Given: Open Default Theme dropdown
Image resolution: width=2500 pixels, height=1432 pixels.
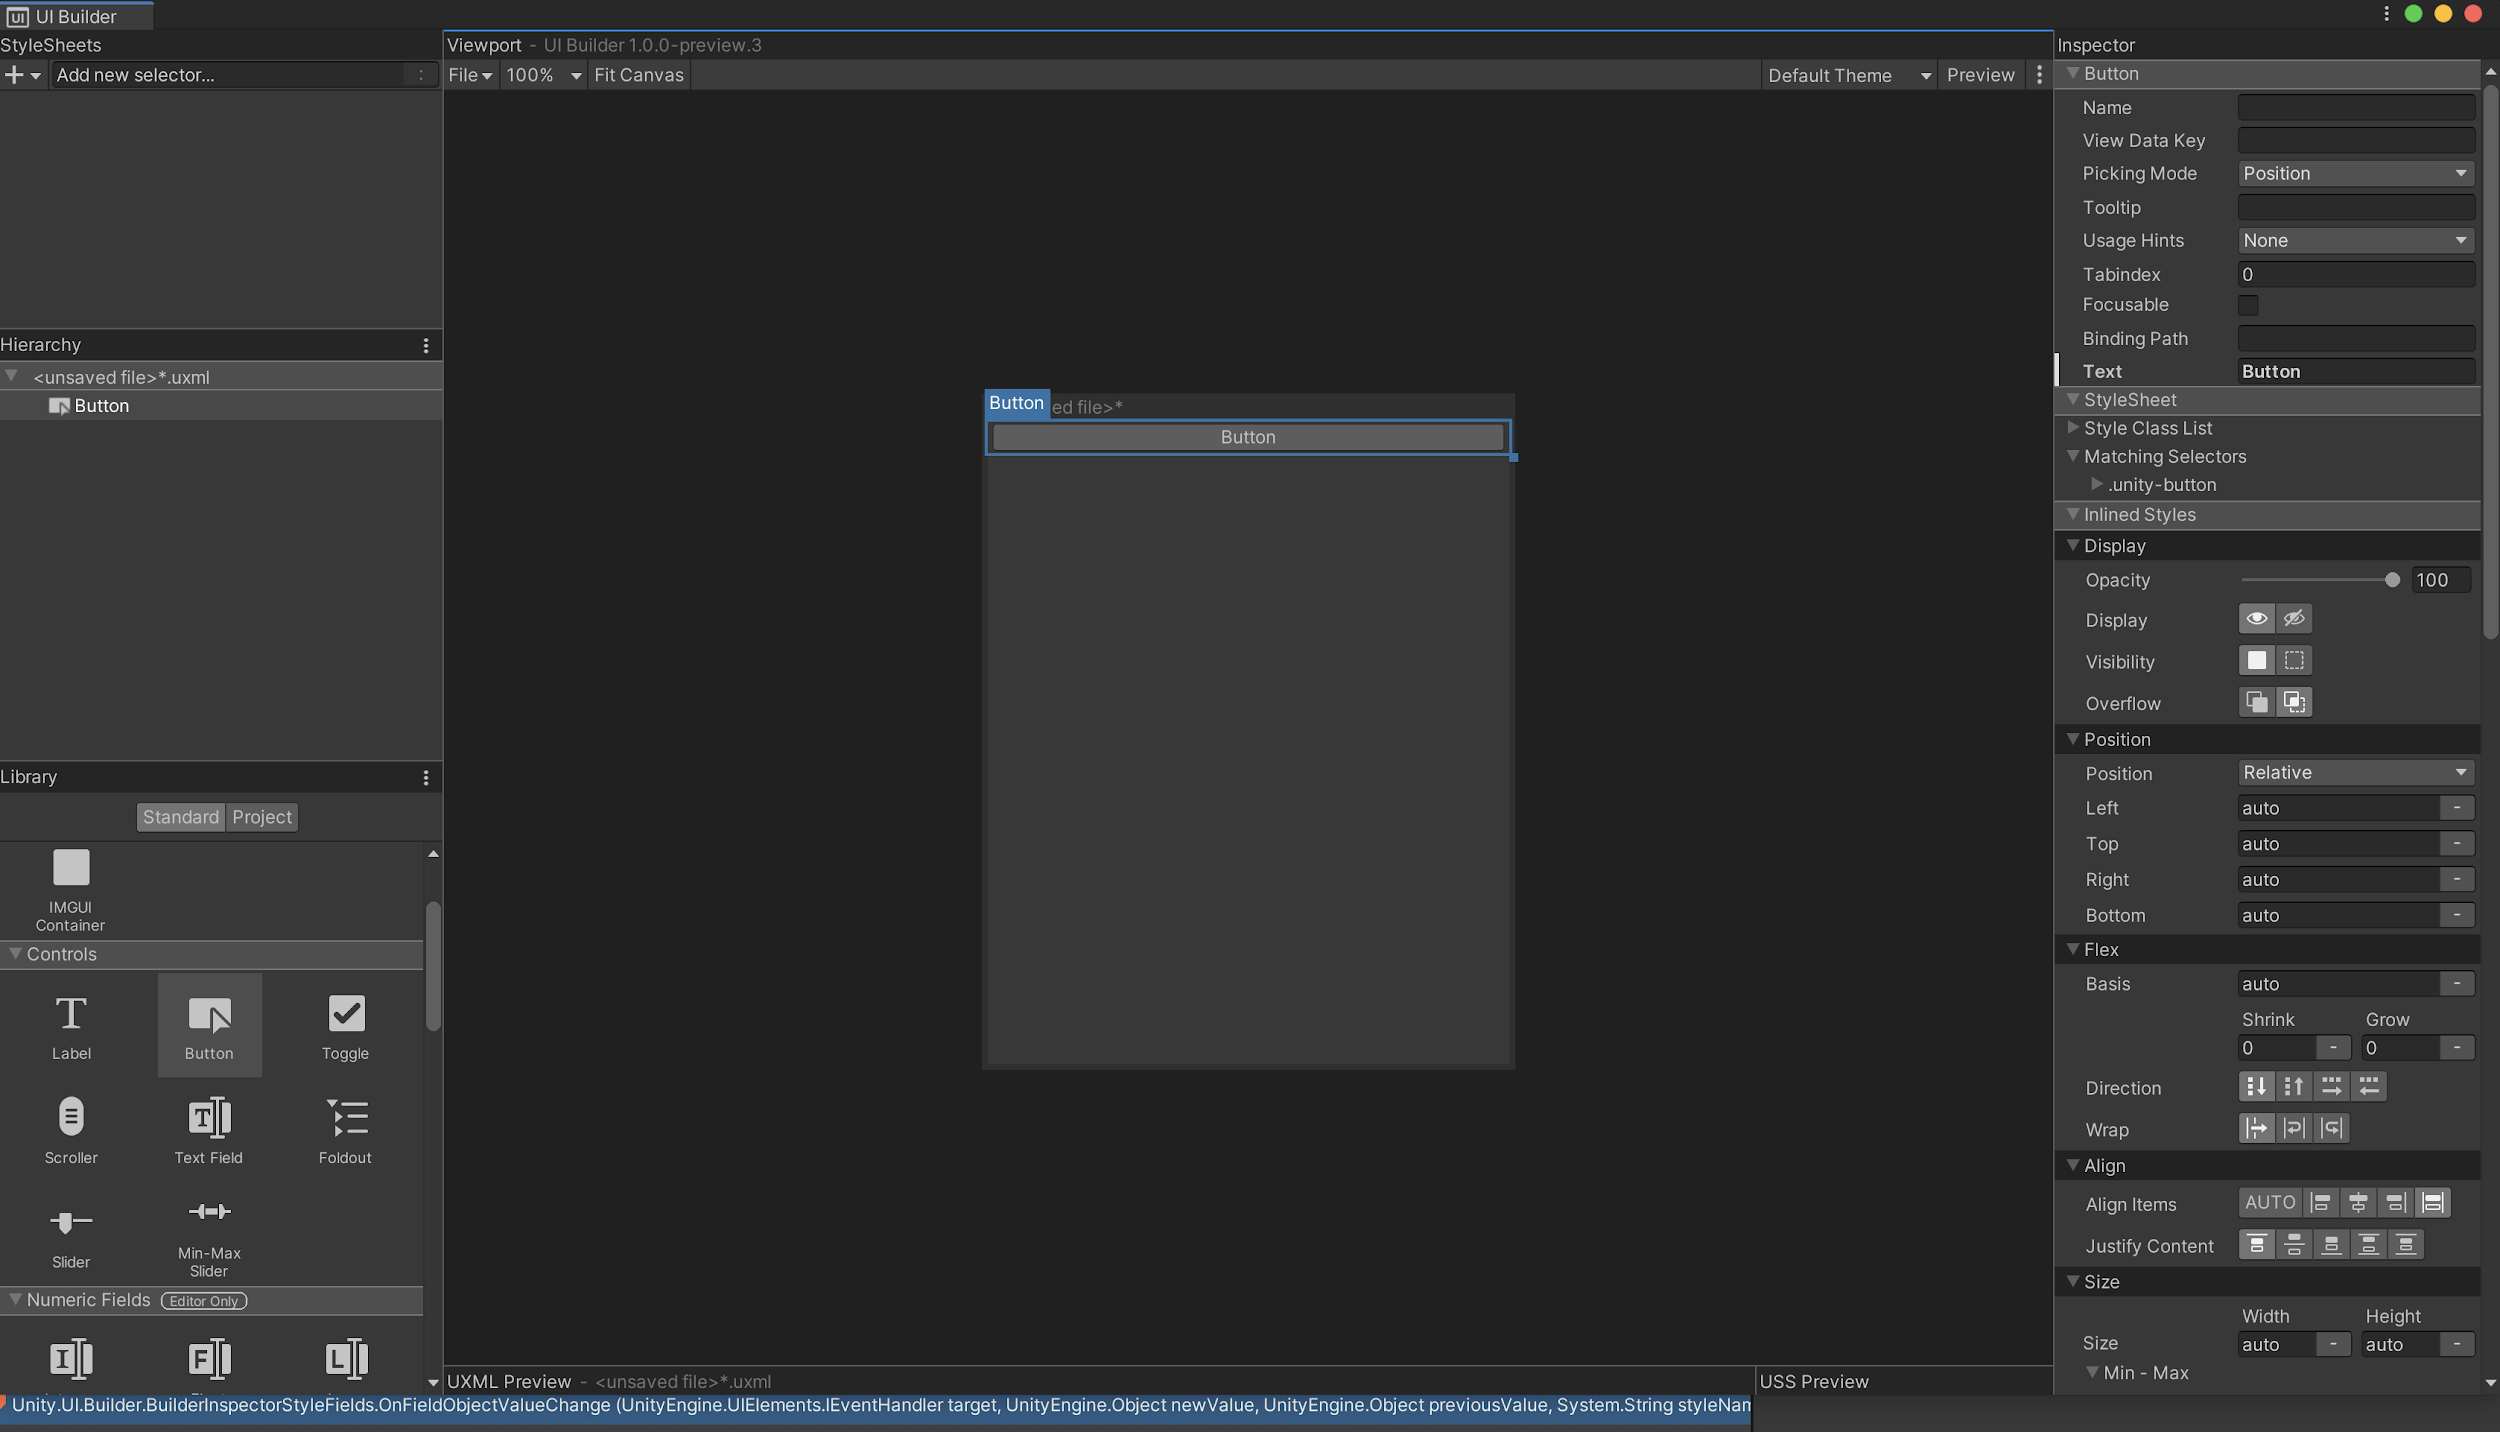Looking at the screenshot, I should [x=1849, y=75].
